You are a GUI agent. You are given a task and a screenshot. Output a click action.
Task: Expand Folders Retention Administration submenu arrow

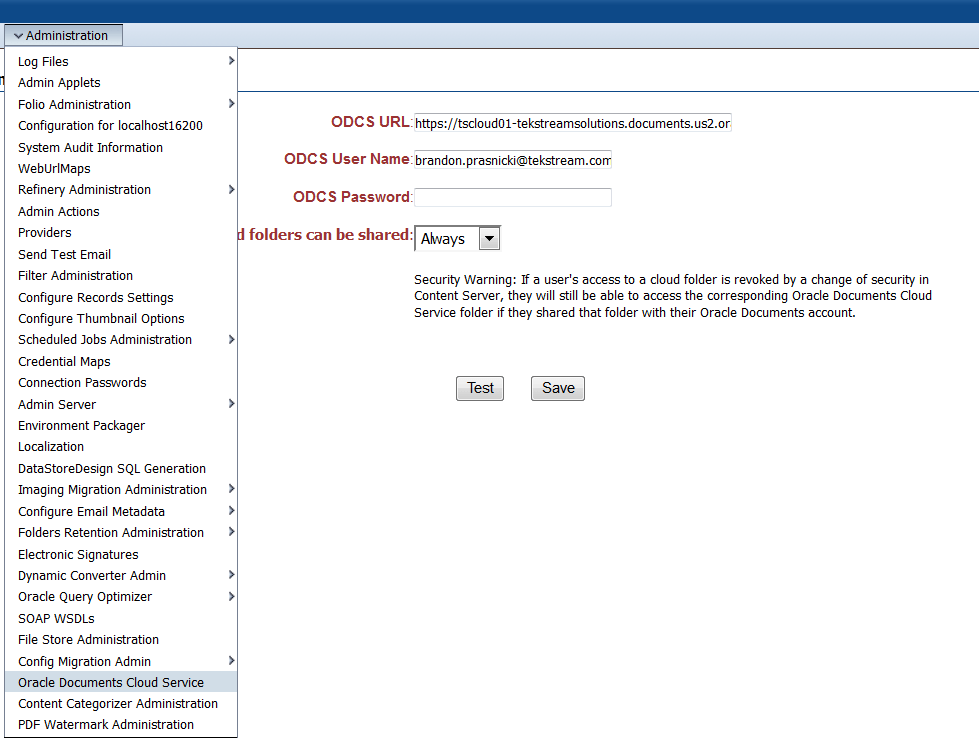[x=231, y=532]
